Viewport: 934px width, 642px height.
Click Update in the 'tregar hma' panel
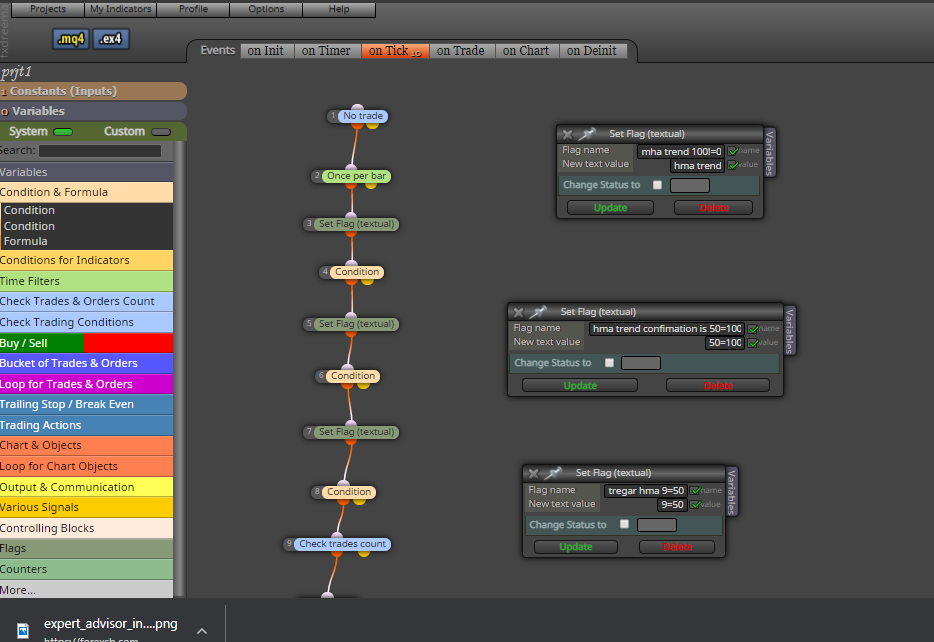[575, 547]
